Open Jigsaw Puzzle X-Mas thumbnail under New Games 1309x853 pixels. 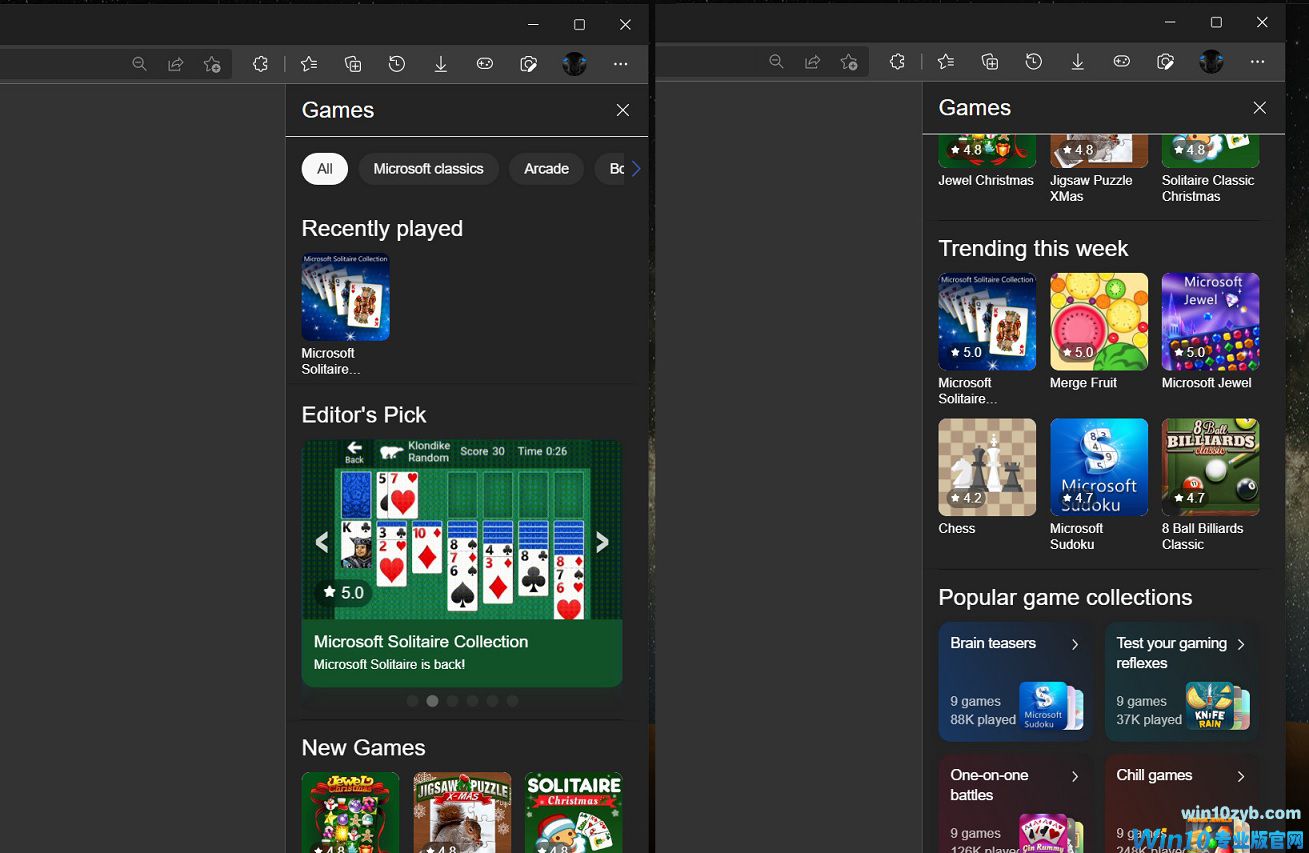coord(462,812)
